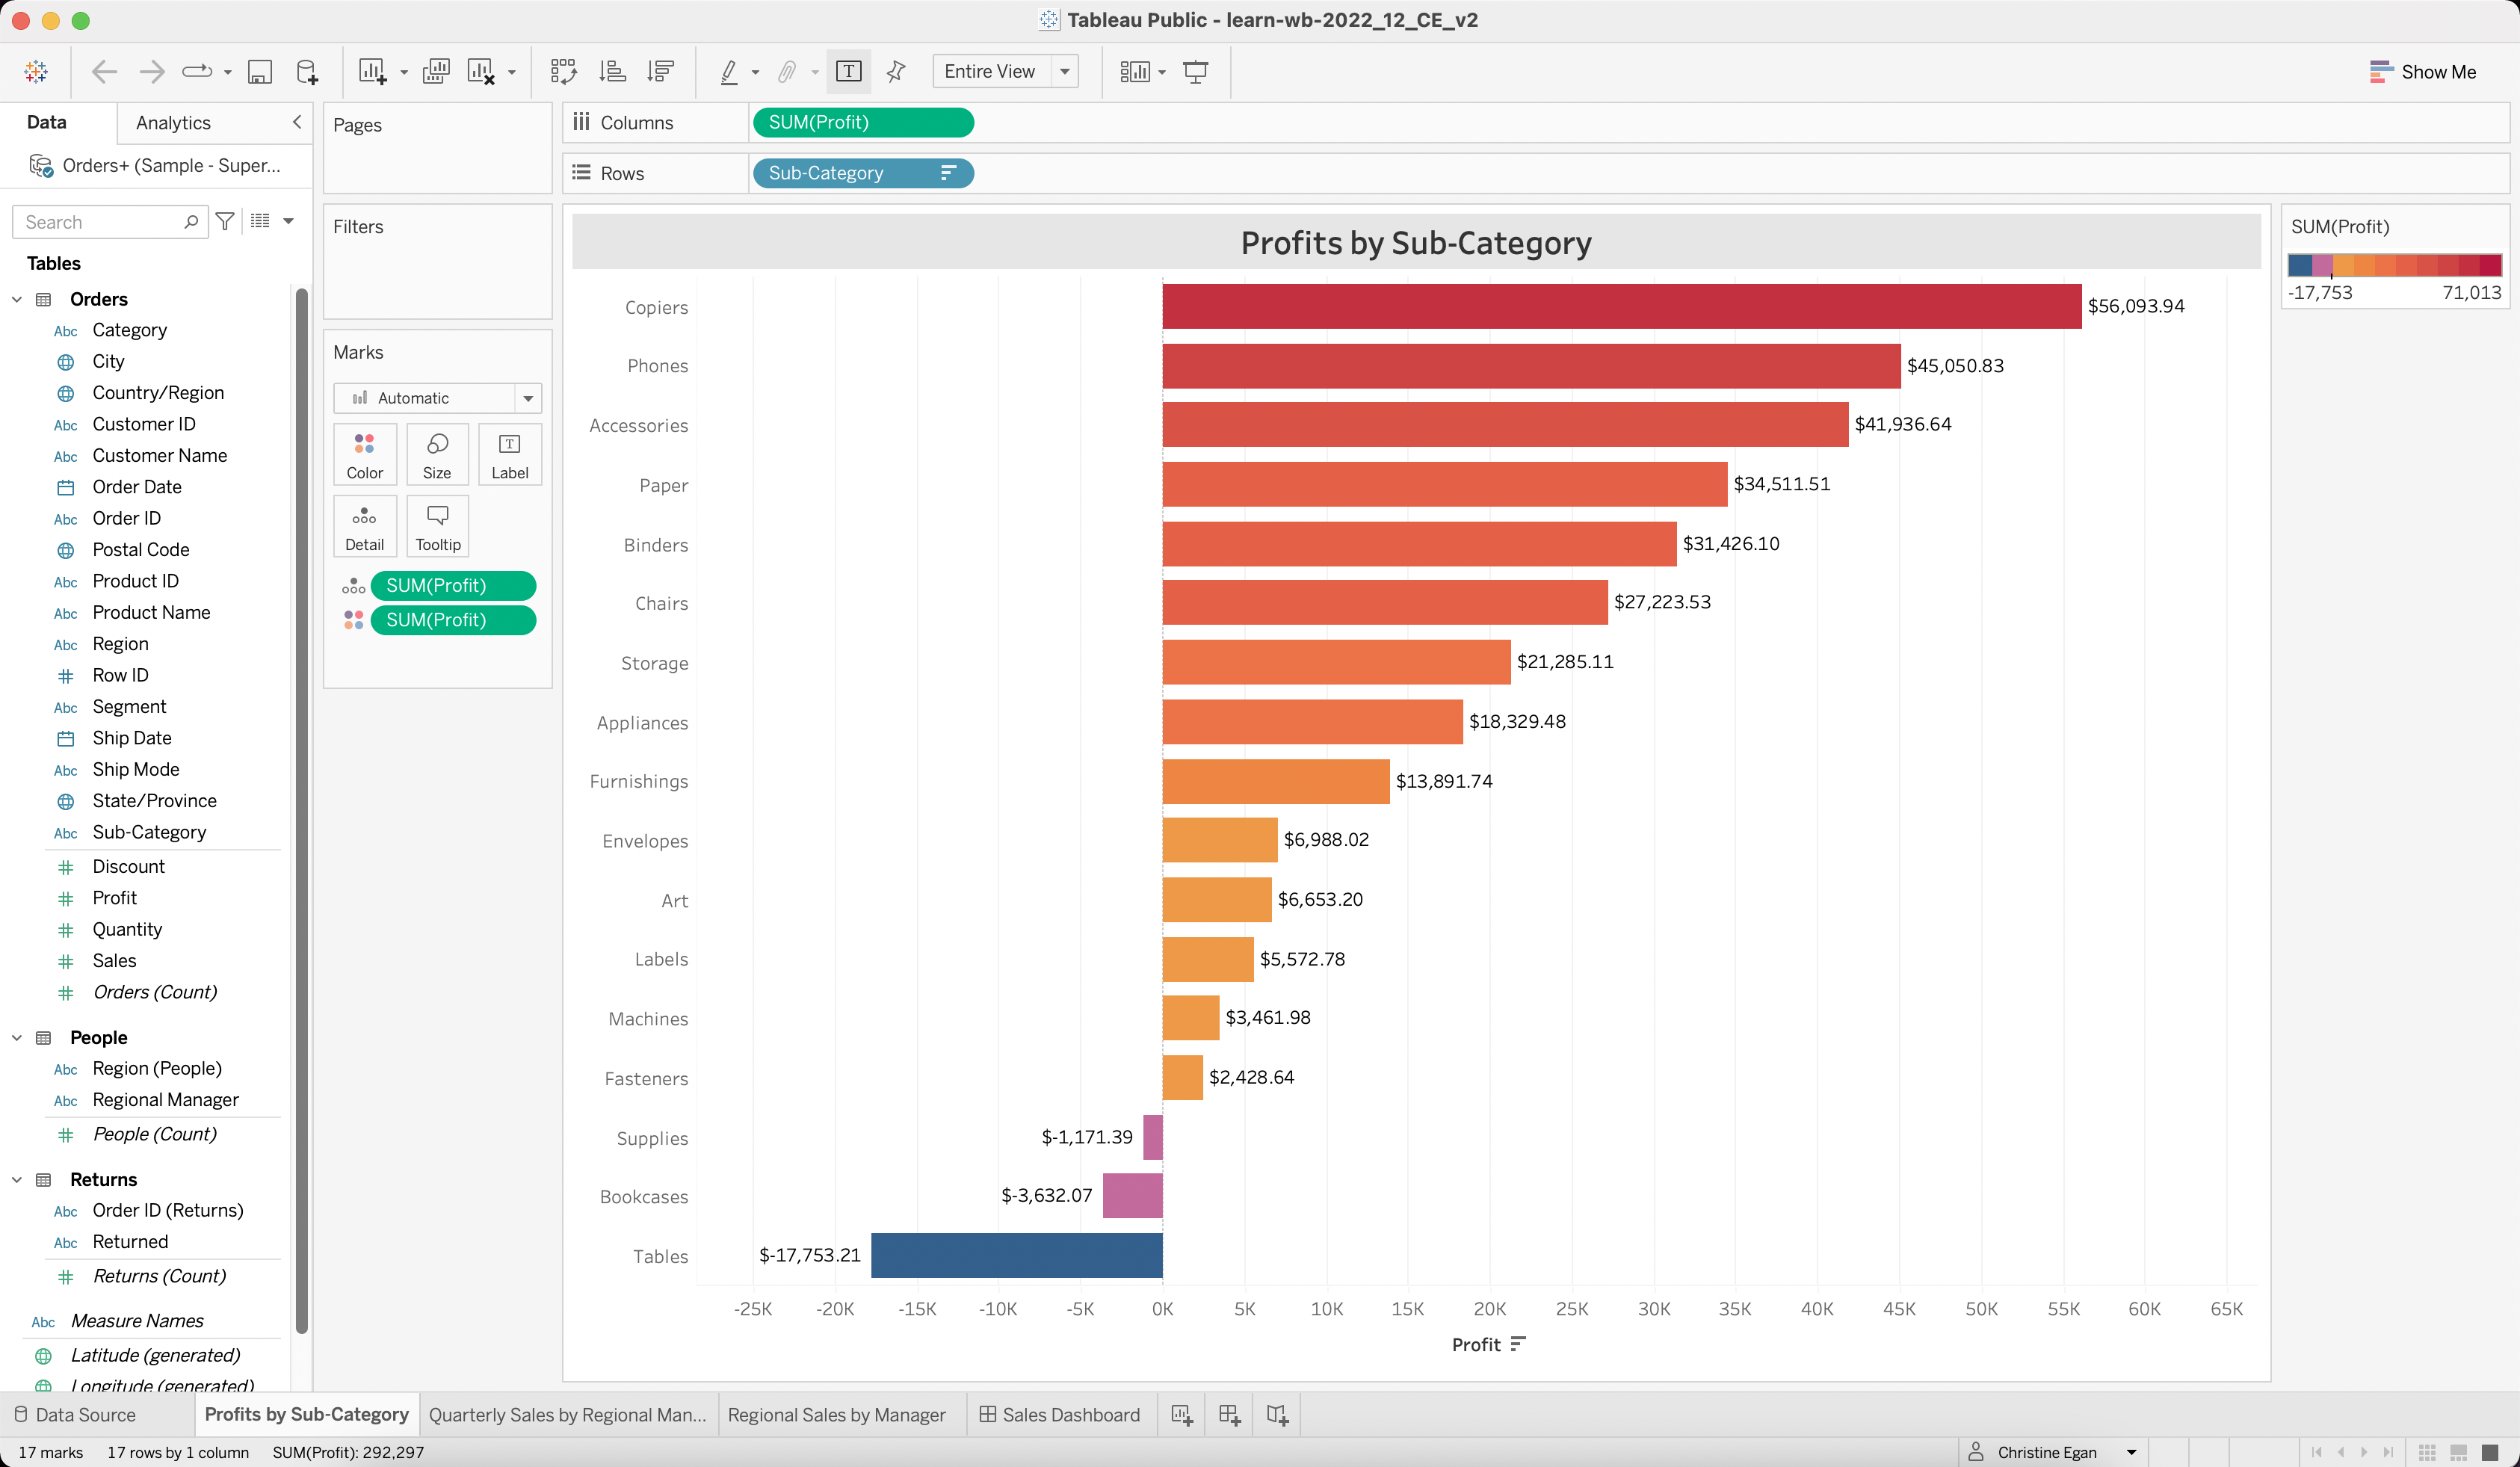Click the new dashboard icon in tab bar
2520x1467 pixels.
tap(1229, 1415)
